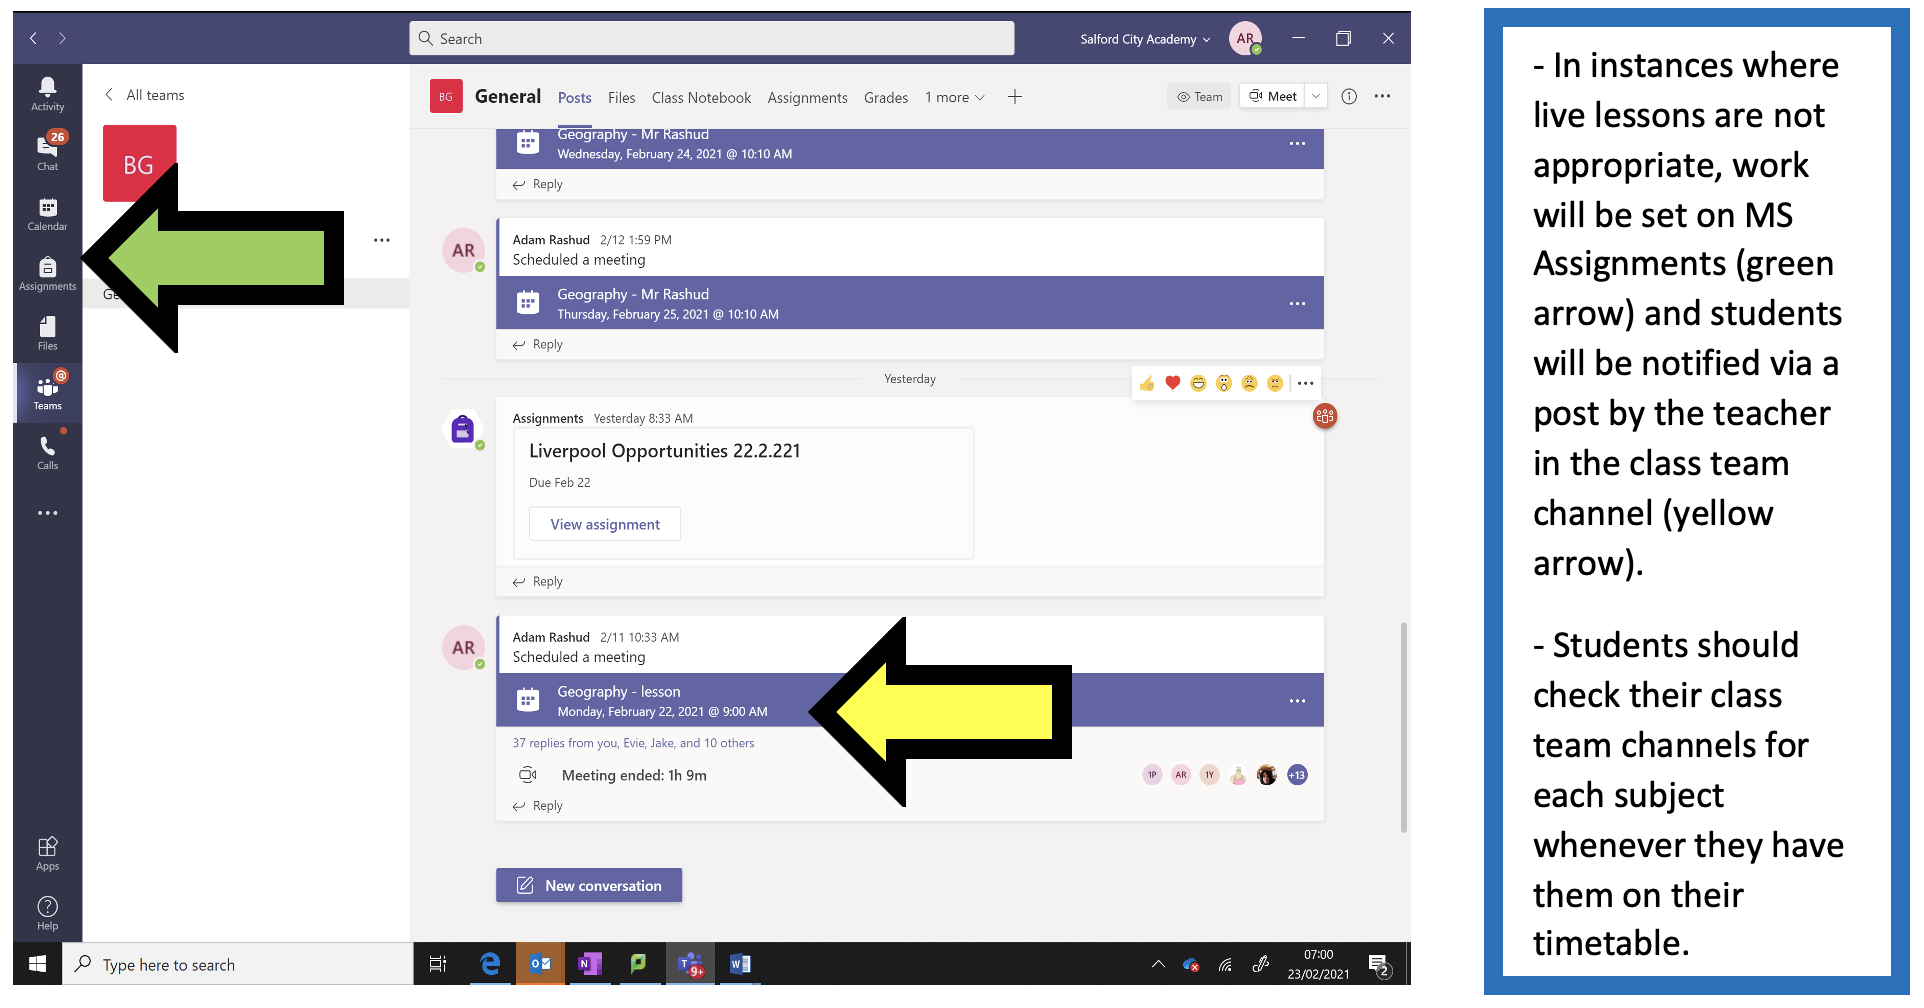Image resolution: width=1924 pixels, height=1008 pixels.
Task: Open Microsoft Edge from taskbar
Action: click(x=489, y=964)
